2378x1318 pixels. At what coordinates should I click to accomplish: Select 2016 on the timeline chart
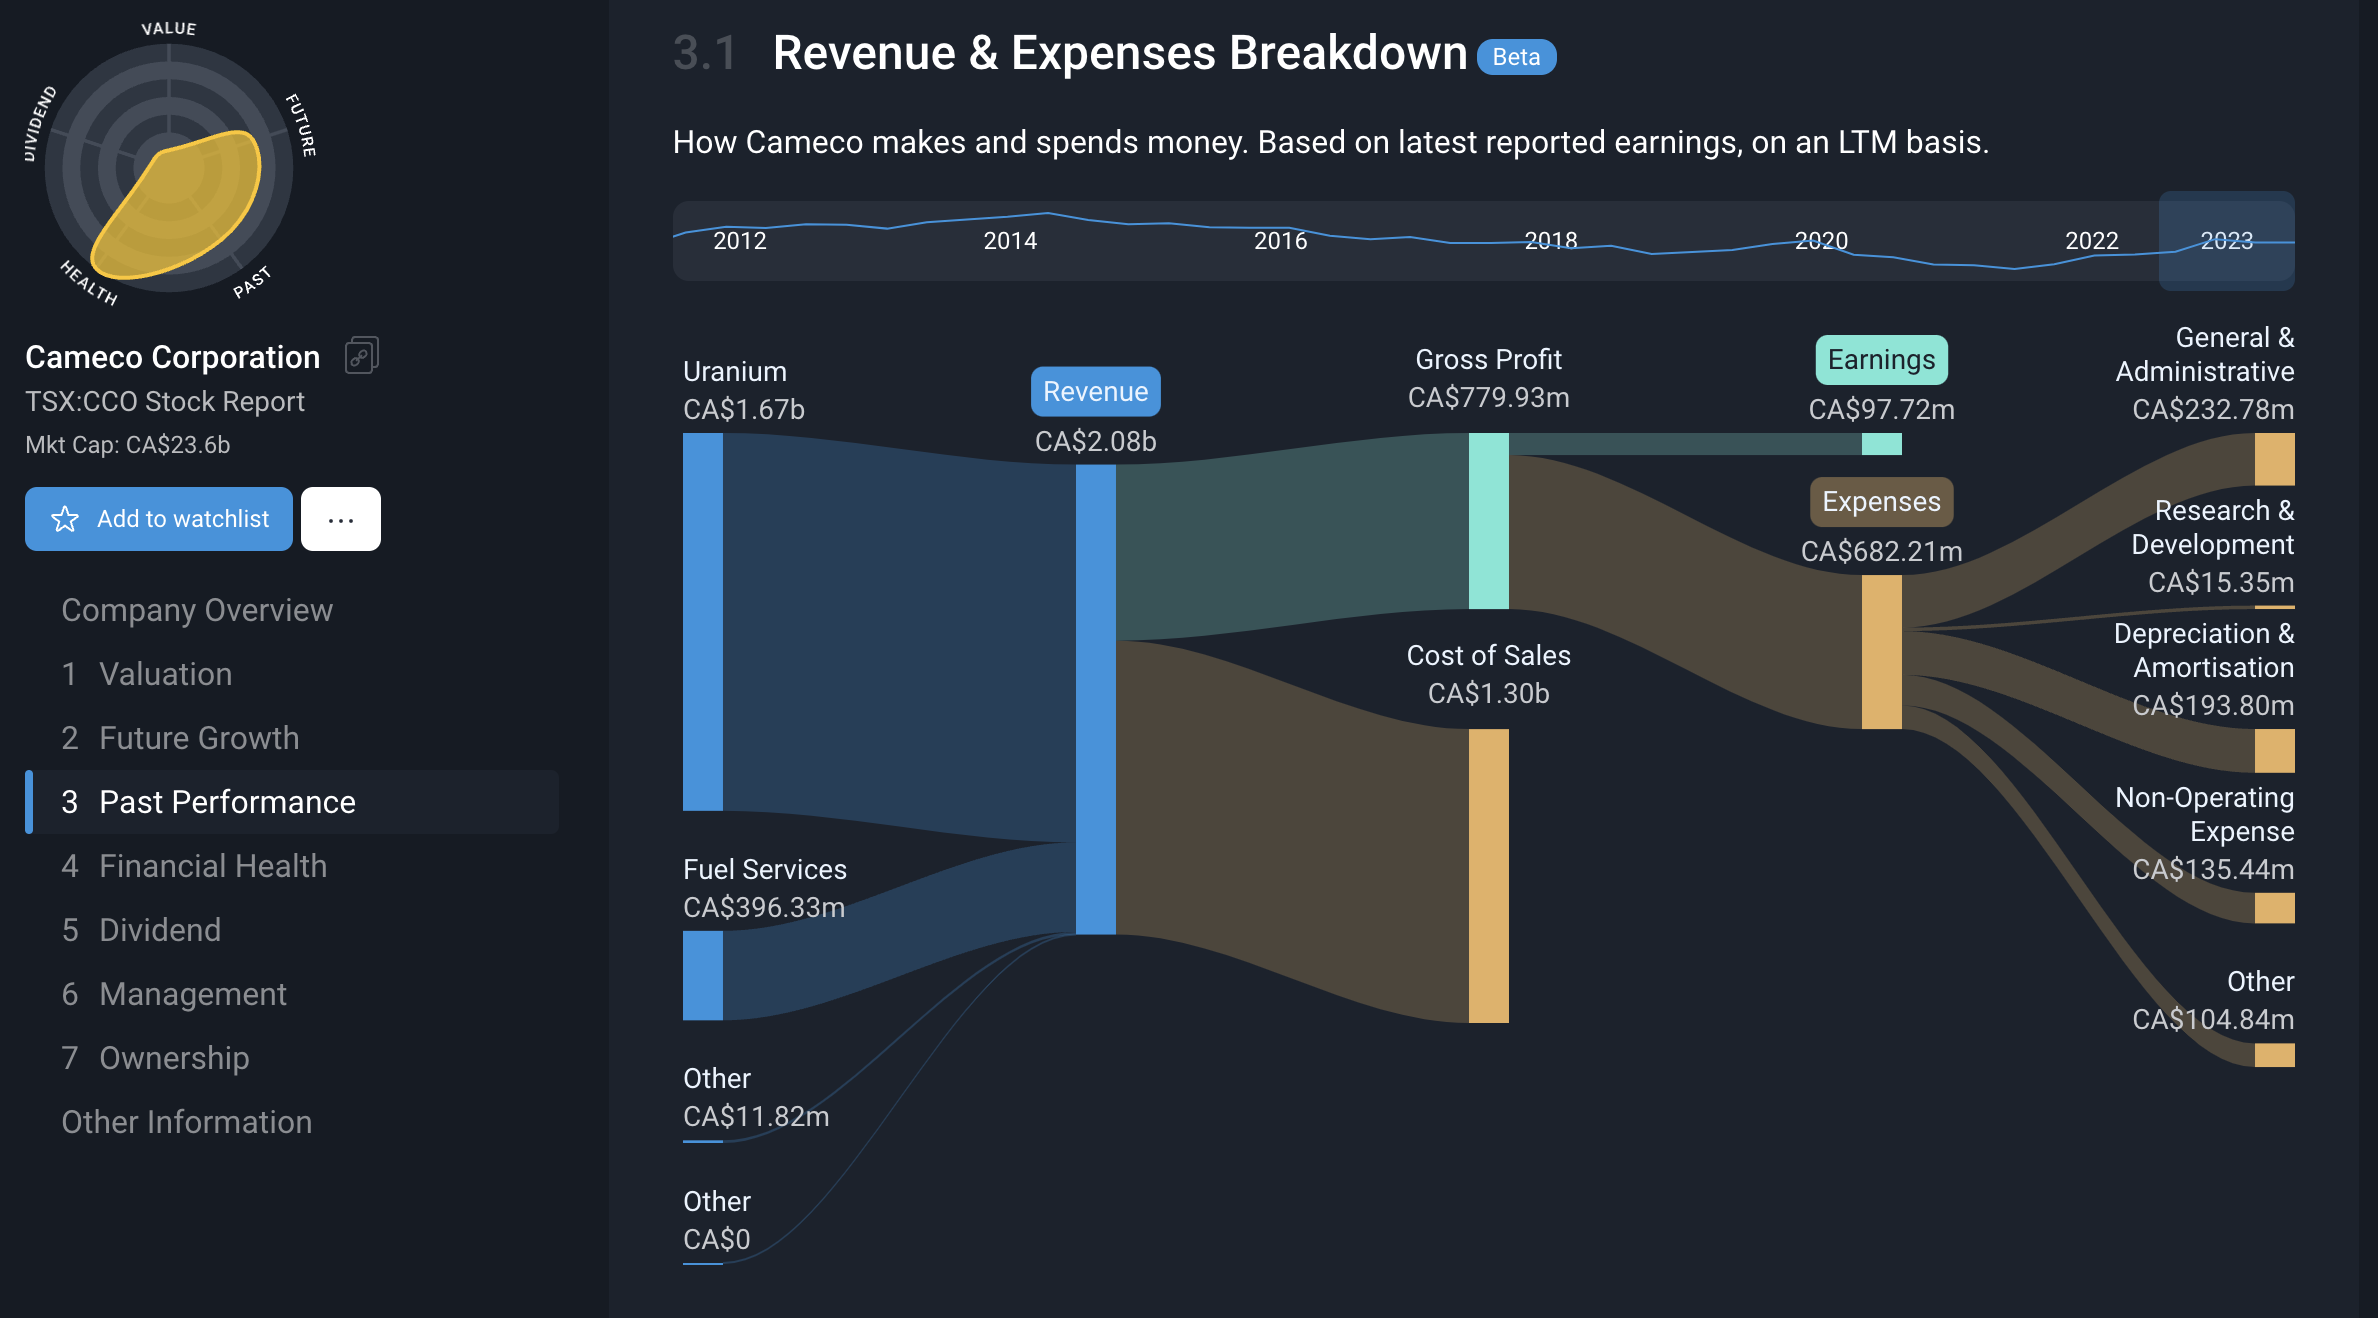pyautogui.click(x=1280, y=241)
